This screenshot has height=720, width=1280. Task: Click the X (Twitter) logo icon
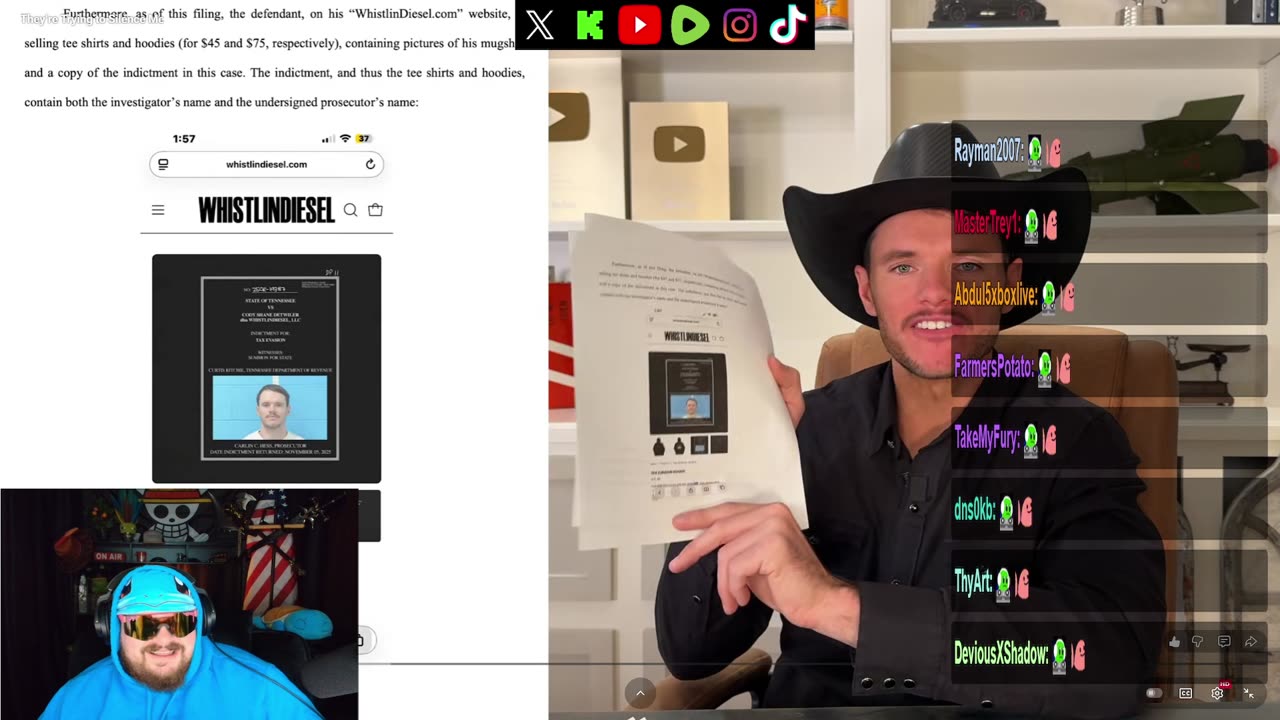[539, 25]
